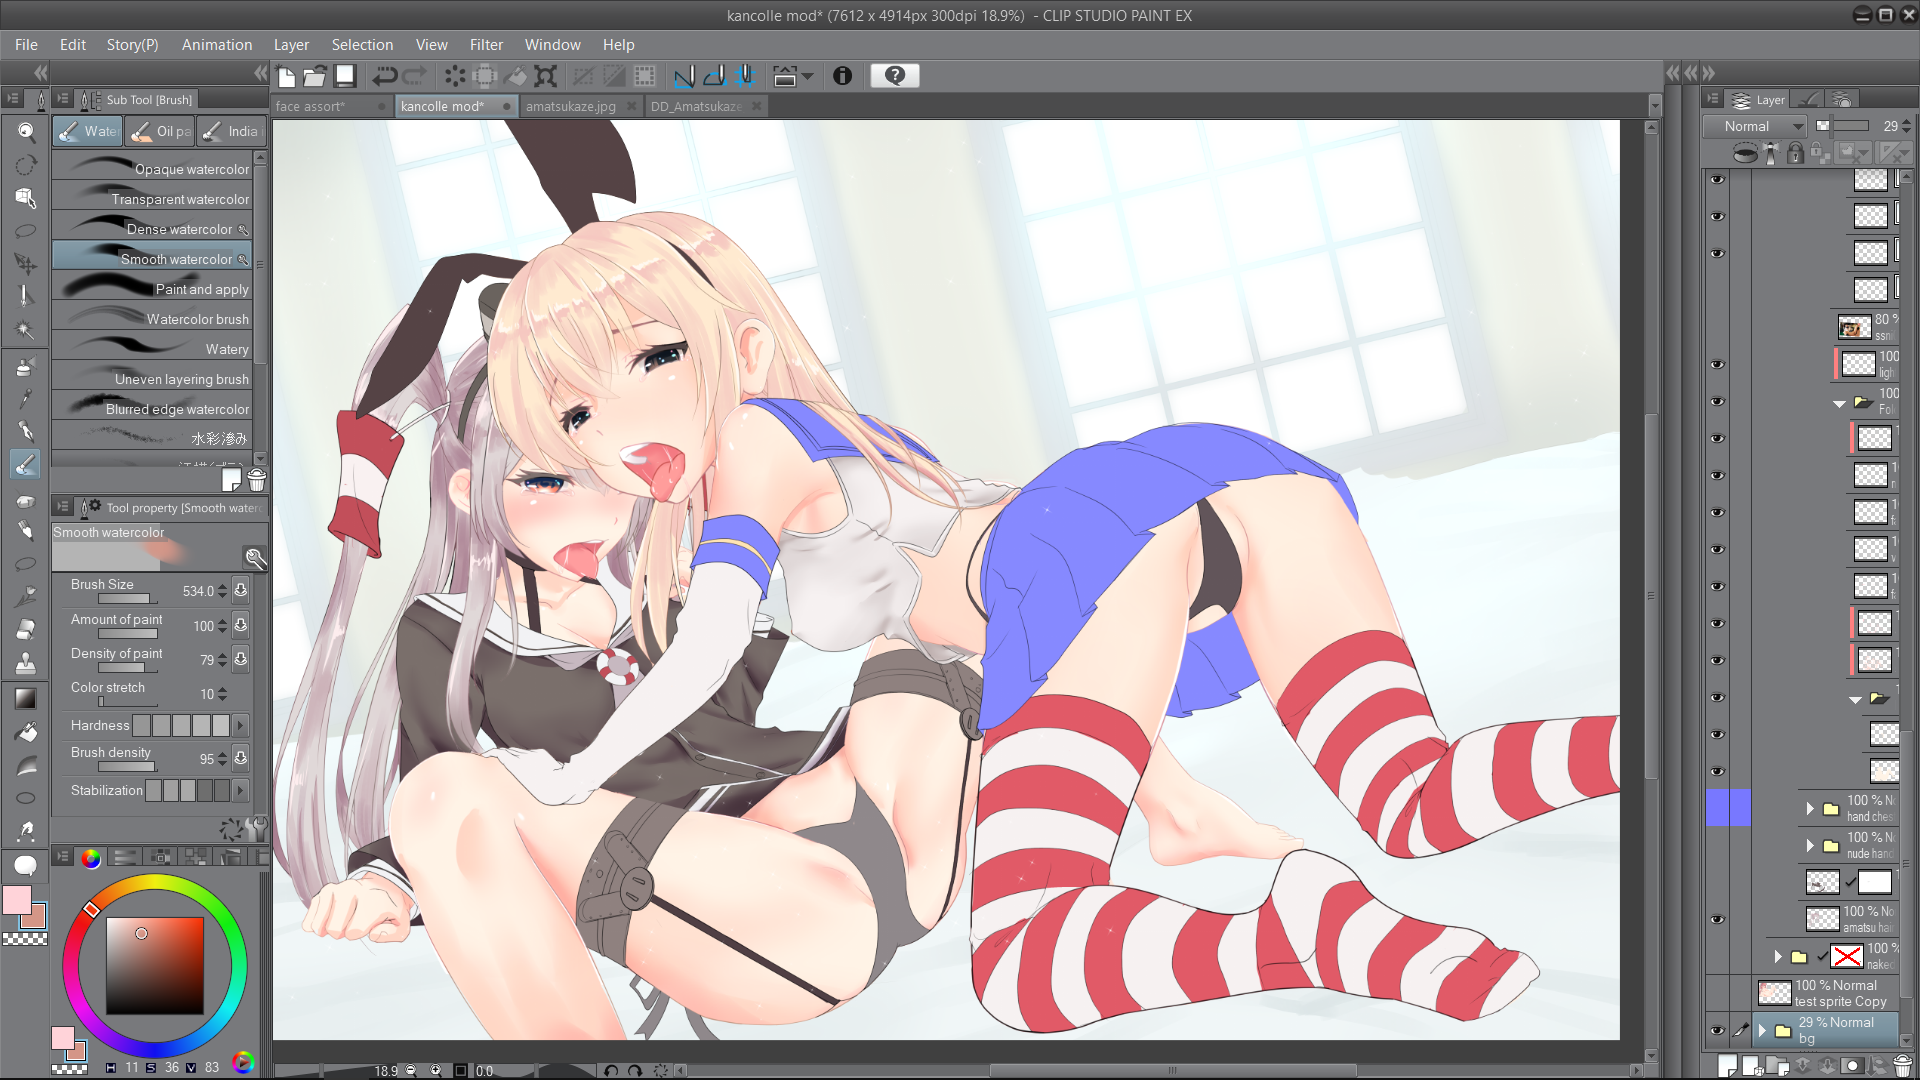The width and height of the screenshot is (1920, 1080).
Task: Open the CLIP STUDIO help question icon
Action: click(x=895, y=76)
